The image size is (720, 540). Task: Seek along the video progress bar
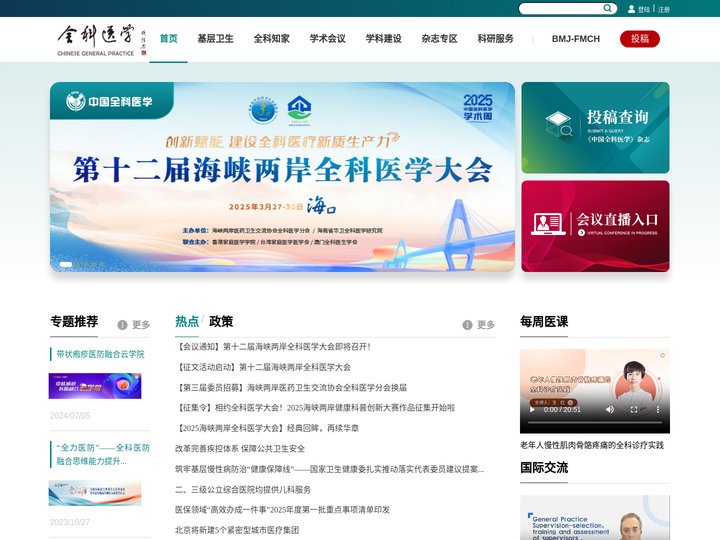point(595,422)
